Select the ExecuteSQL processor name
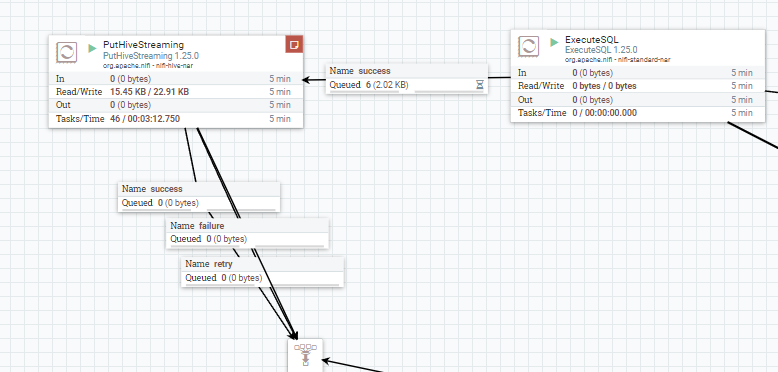The image size is (778, 372). [x=592, y=40]
